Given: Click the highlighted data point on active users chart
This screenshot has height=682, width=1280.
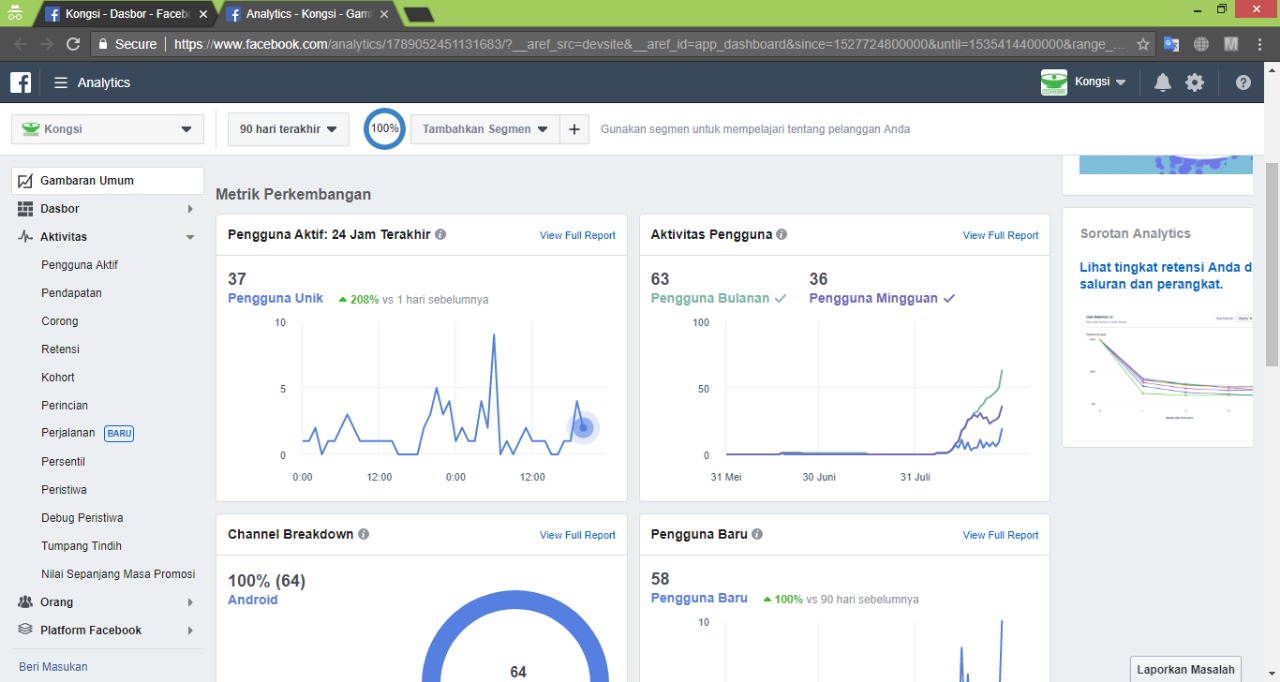Looking at the screenshot, I should coord(583,428).
